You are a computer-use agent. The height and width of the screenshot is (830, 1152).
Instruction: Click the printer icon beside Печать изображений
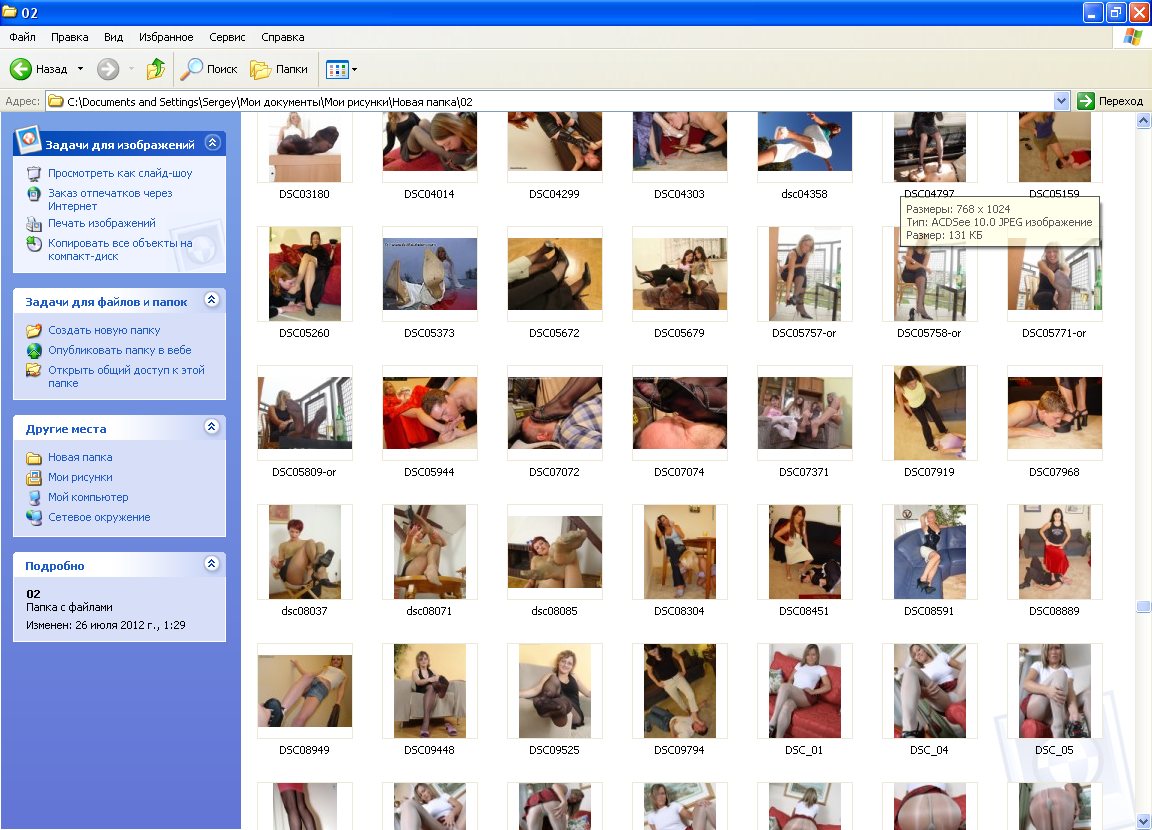pos(34,223)
